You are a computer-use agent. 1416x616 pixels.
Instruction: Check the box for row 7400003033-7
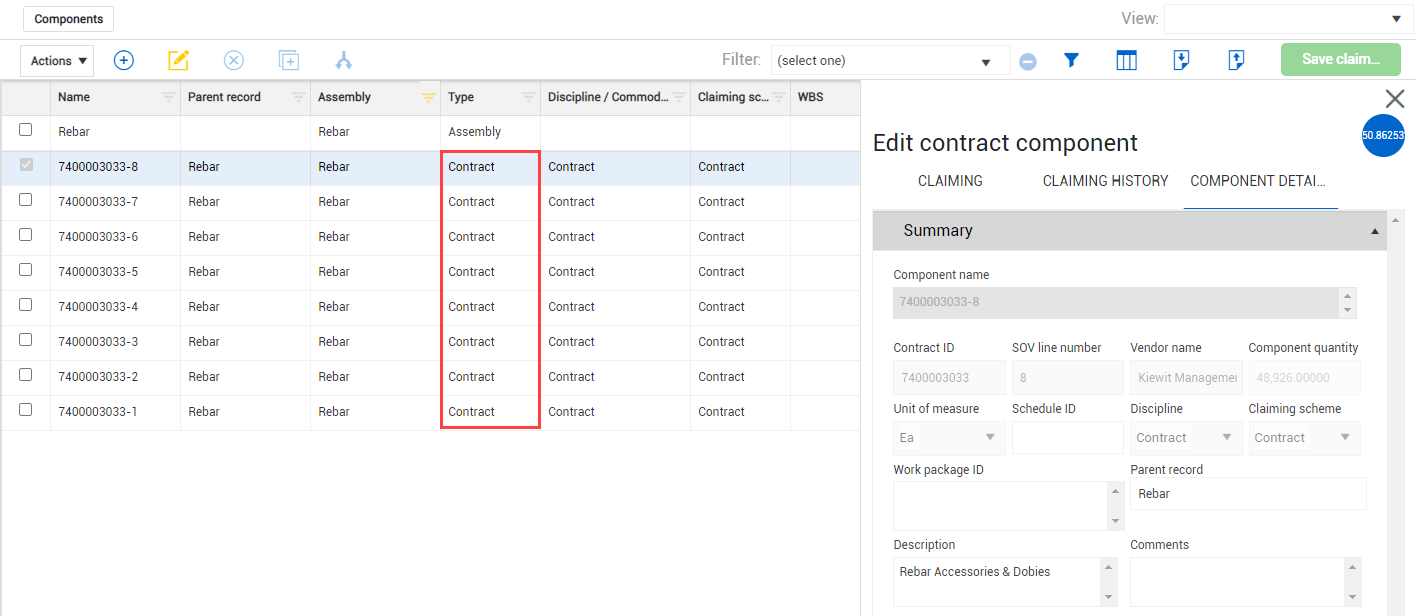(x=26, y=200)
